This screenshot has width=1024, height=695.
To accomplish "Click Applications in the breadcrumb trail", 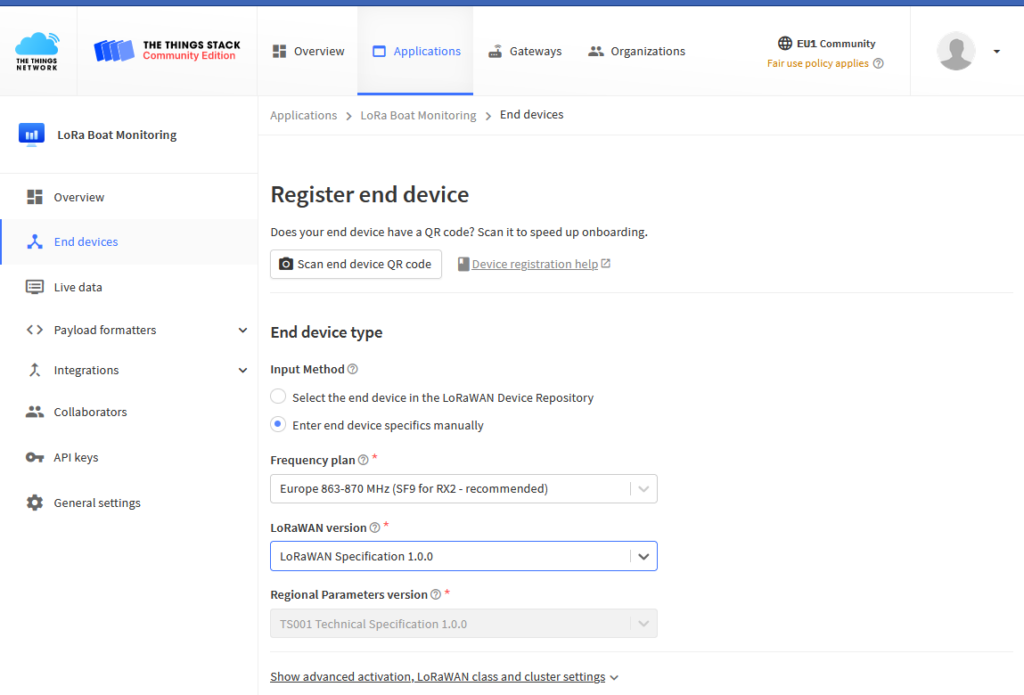I will [x=303, y=115].
